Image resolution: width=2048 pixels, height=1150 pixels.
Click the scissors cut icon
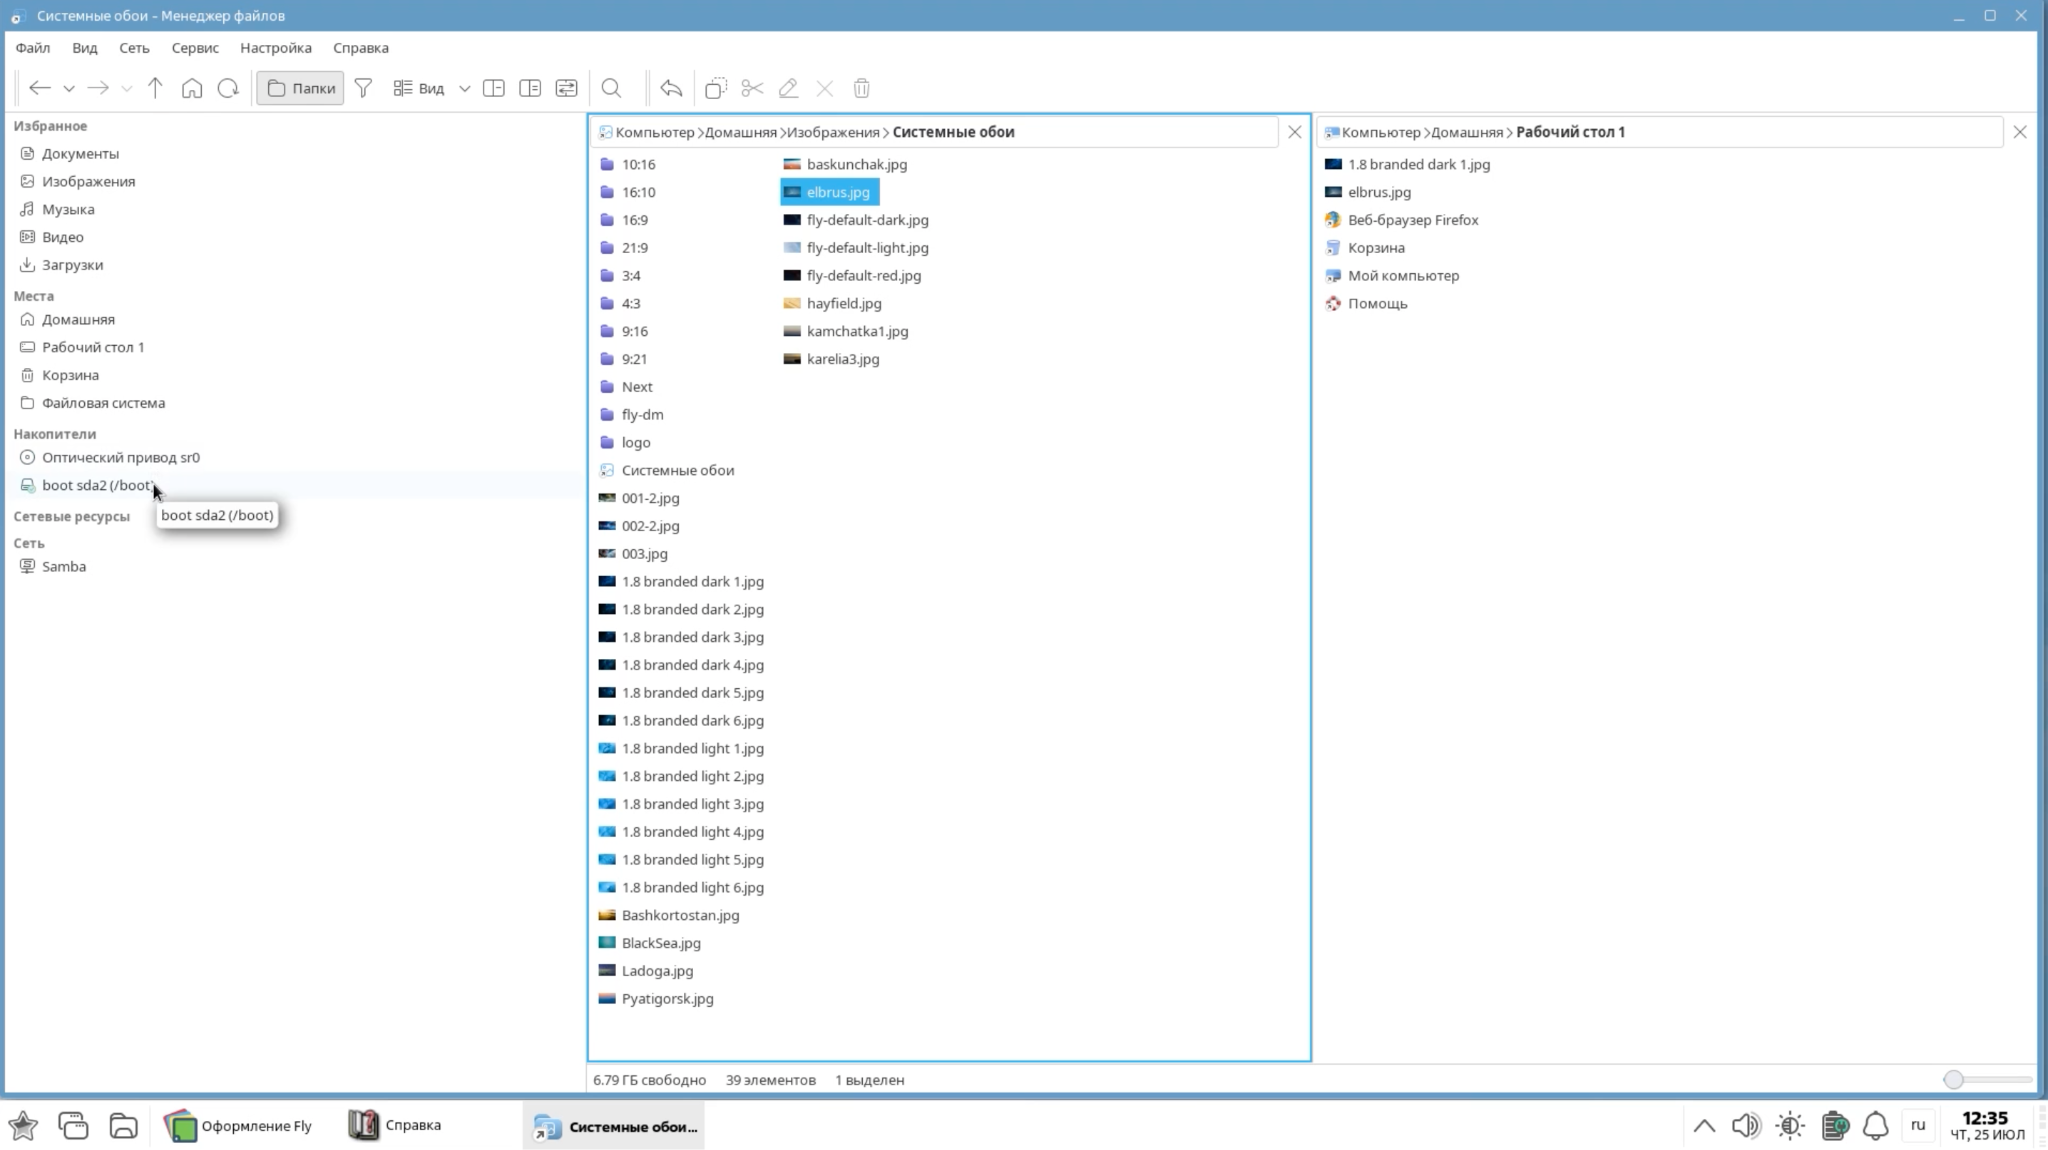coord(752,88)
